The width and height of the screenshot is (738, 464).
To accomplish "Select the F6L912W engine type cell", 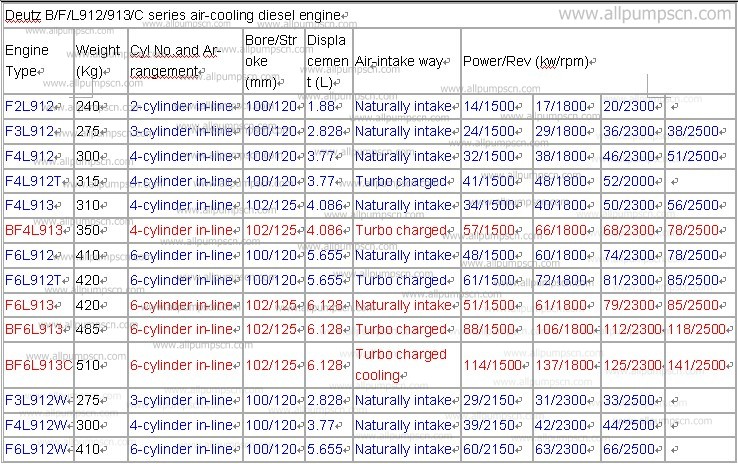I will [x=36, y=451].
